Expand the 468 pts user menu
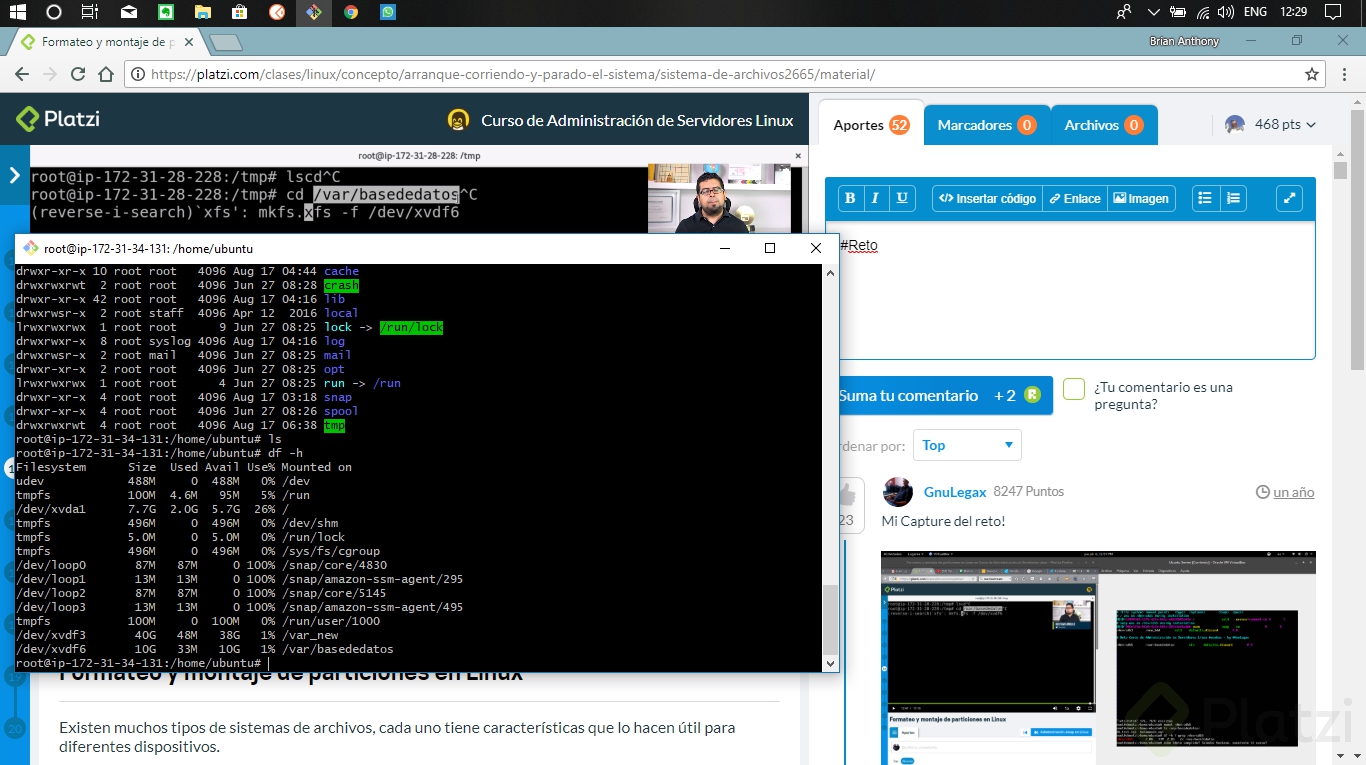 coord(1271,124)
